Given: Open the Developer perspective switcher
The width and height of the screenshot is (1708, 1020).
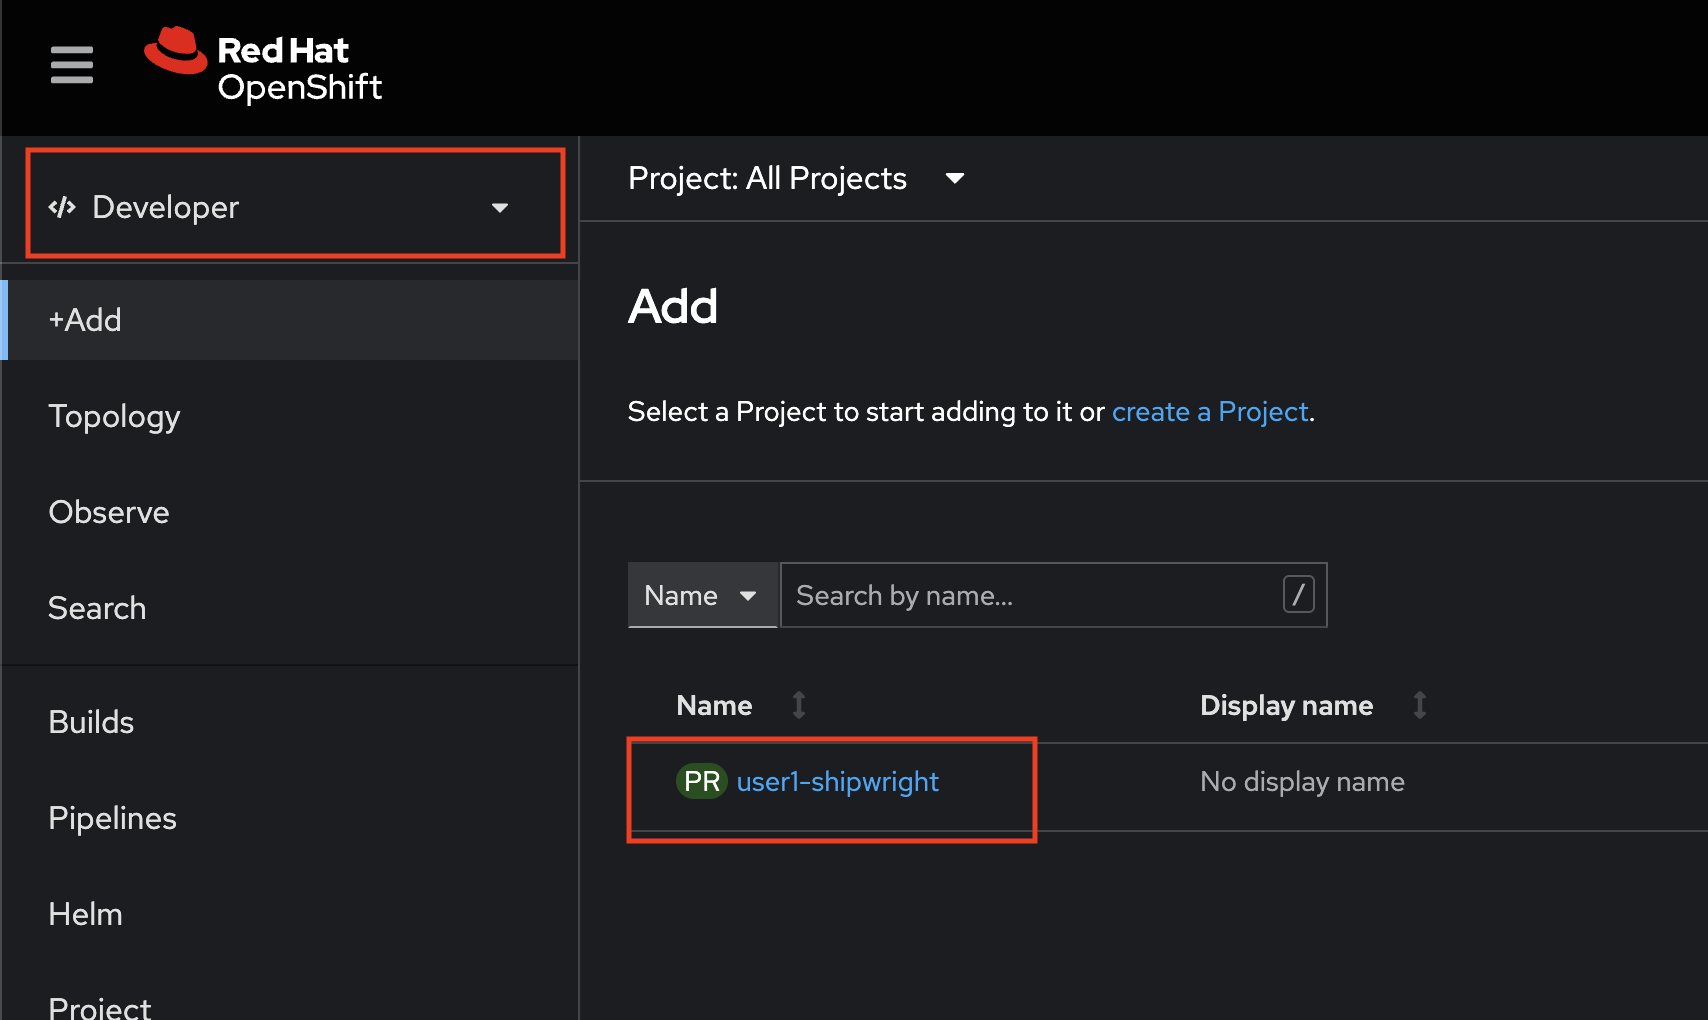Looking at the screenshot, I should pyautogui.click(x=295, y=207).
